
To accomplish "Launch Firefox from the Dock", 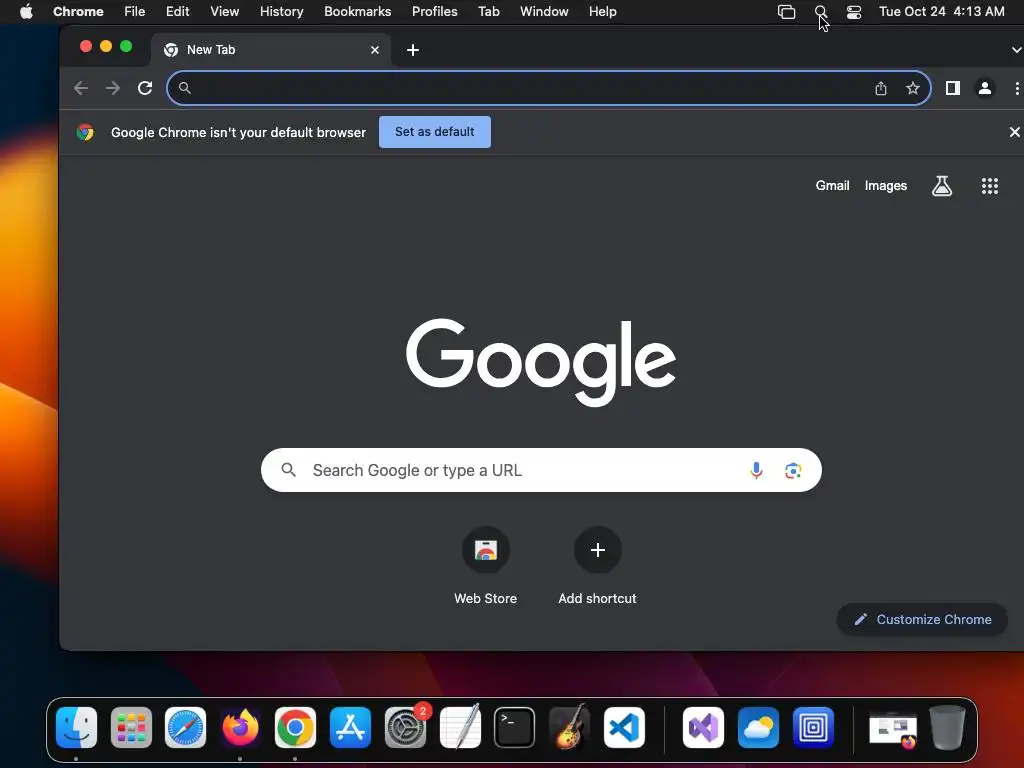I will 240,728.
